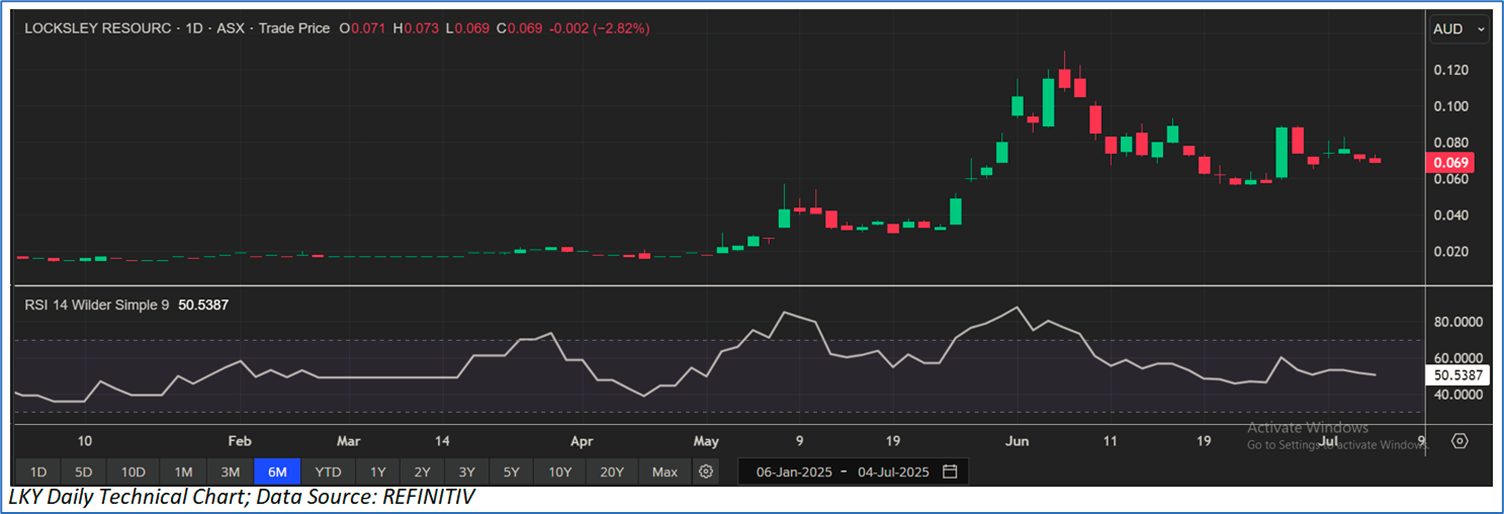Select the 1D time range
The image size is (1504, 514).
pos(38,472)
